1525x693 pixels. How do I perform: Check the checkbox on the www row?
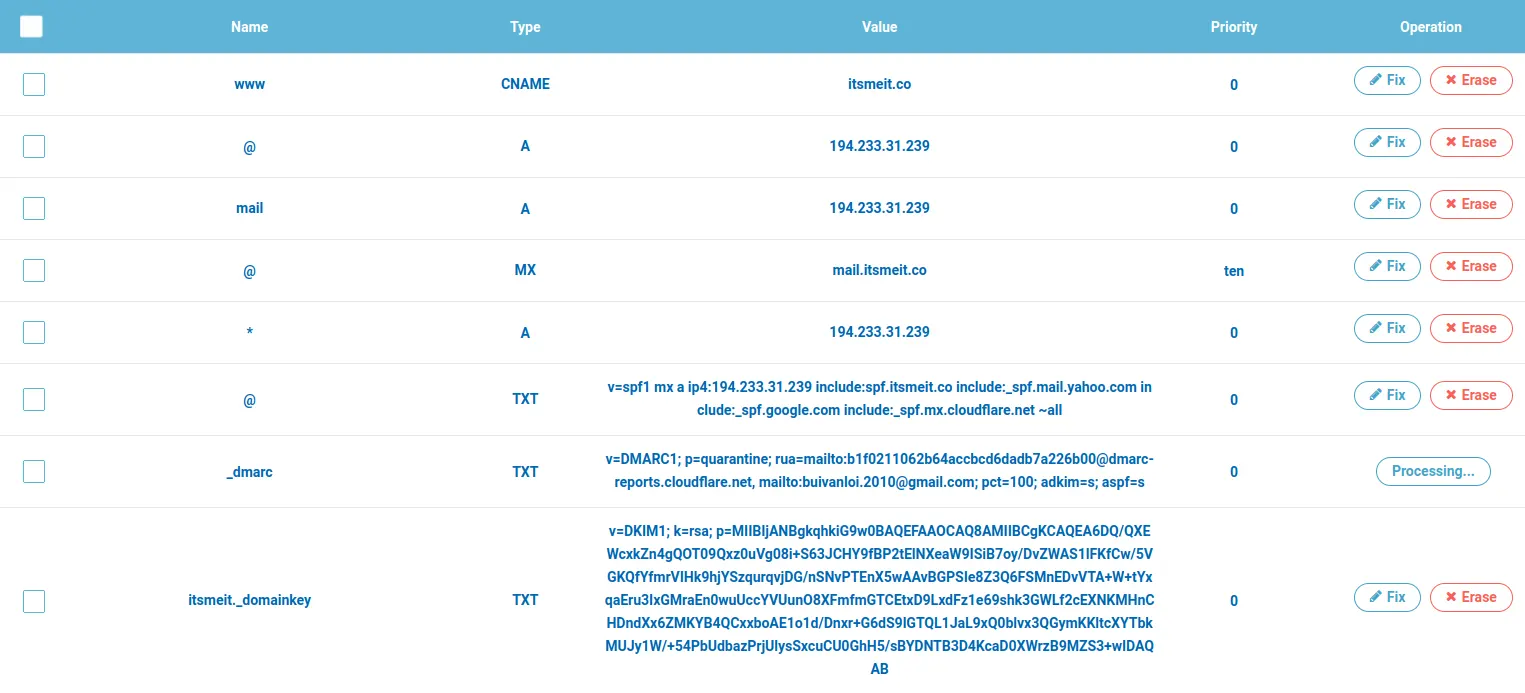pyautogui.click(x=33, y=84)
